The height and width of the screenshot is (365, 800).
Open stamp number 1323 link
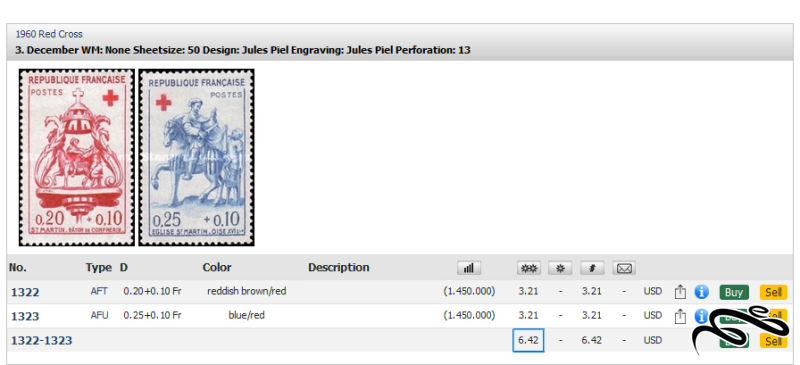[25, 316]
